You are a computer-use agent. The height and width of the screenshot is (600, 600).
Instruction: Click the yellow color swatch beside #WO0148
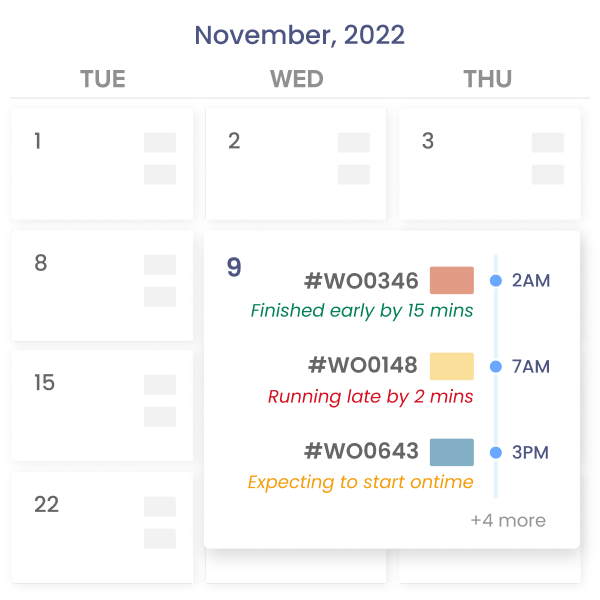[x=451, y=366]
